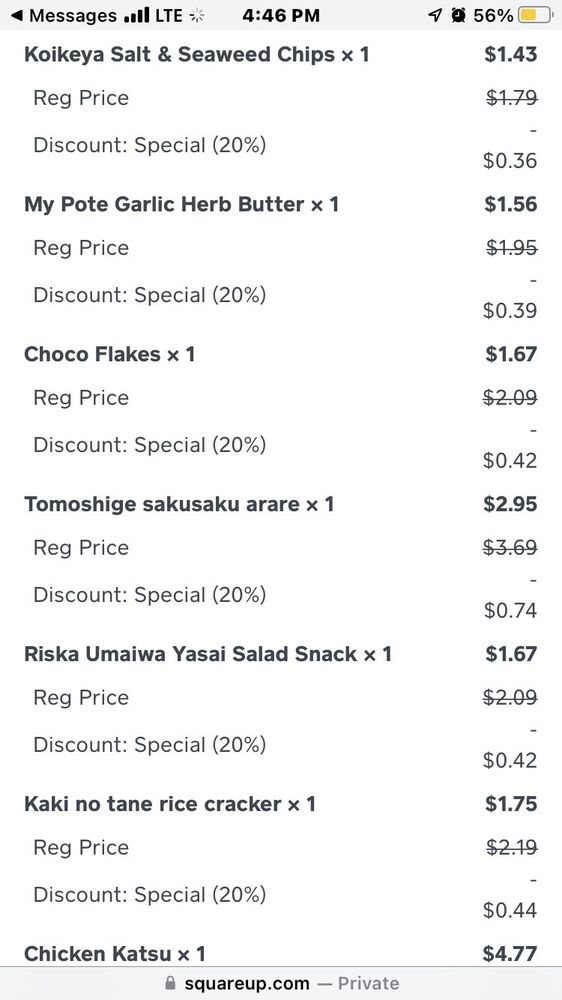
Task: Tap the padlock icon beside squareup.com
Action: pos(170,983)
